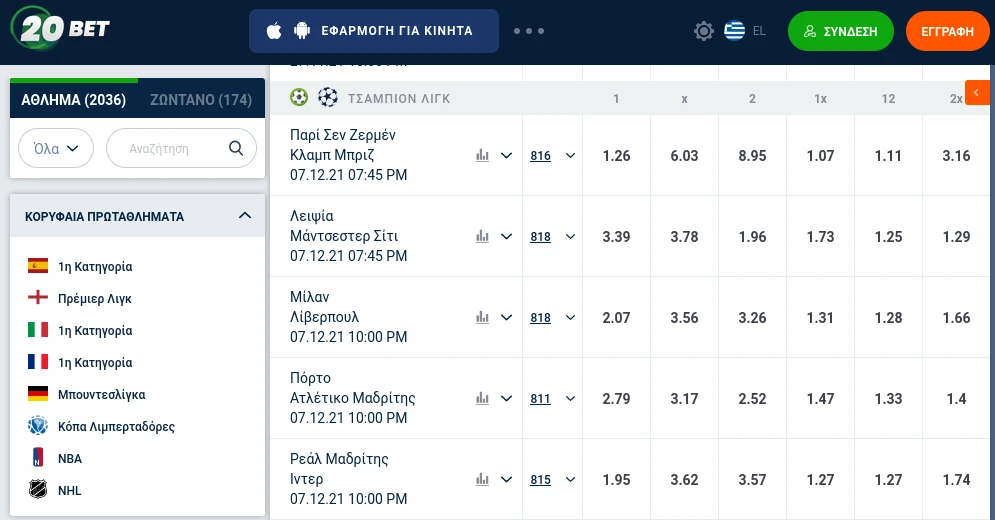Open statistics icon for Μίλαν vs Λίβερπουλ
The height and width of the screenshot is (520, 995).
point(483,317)
